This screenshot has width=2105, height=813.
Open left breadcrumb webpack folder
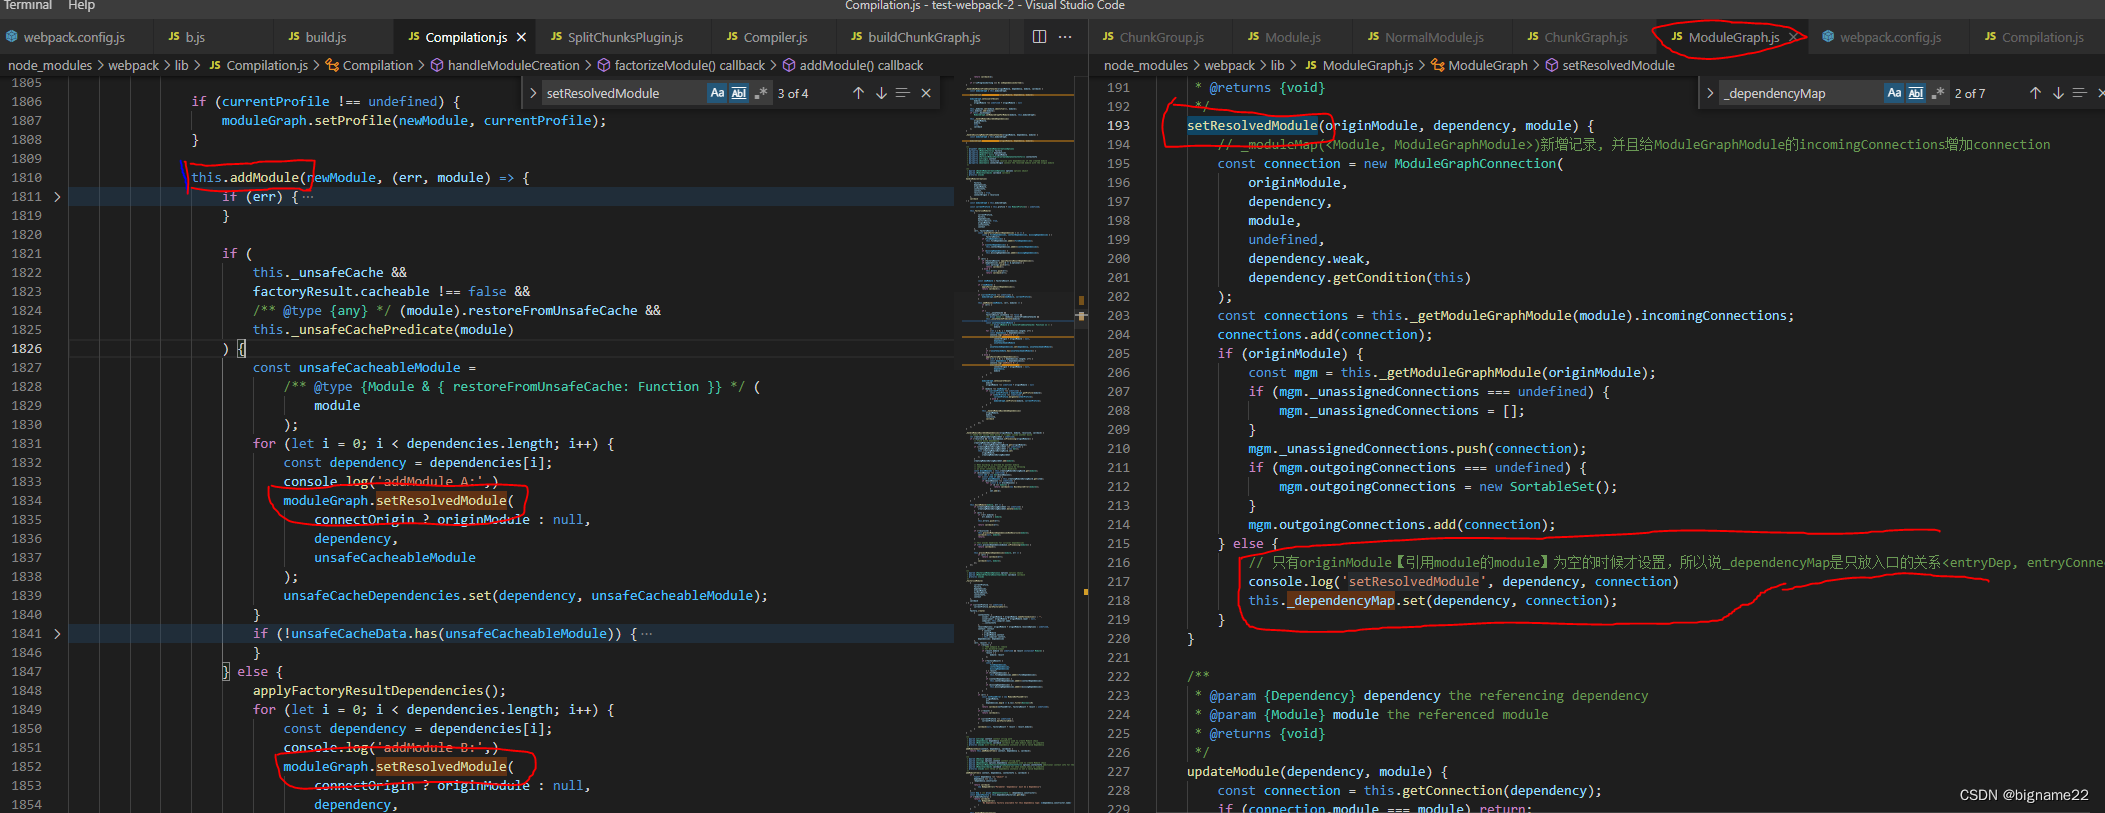(133, 65)
